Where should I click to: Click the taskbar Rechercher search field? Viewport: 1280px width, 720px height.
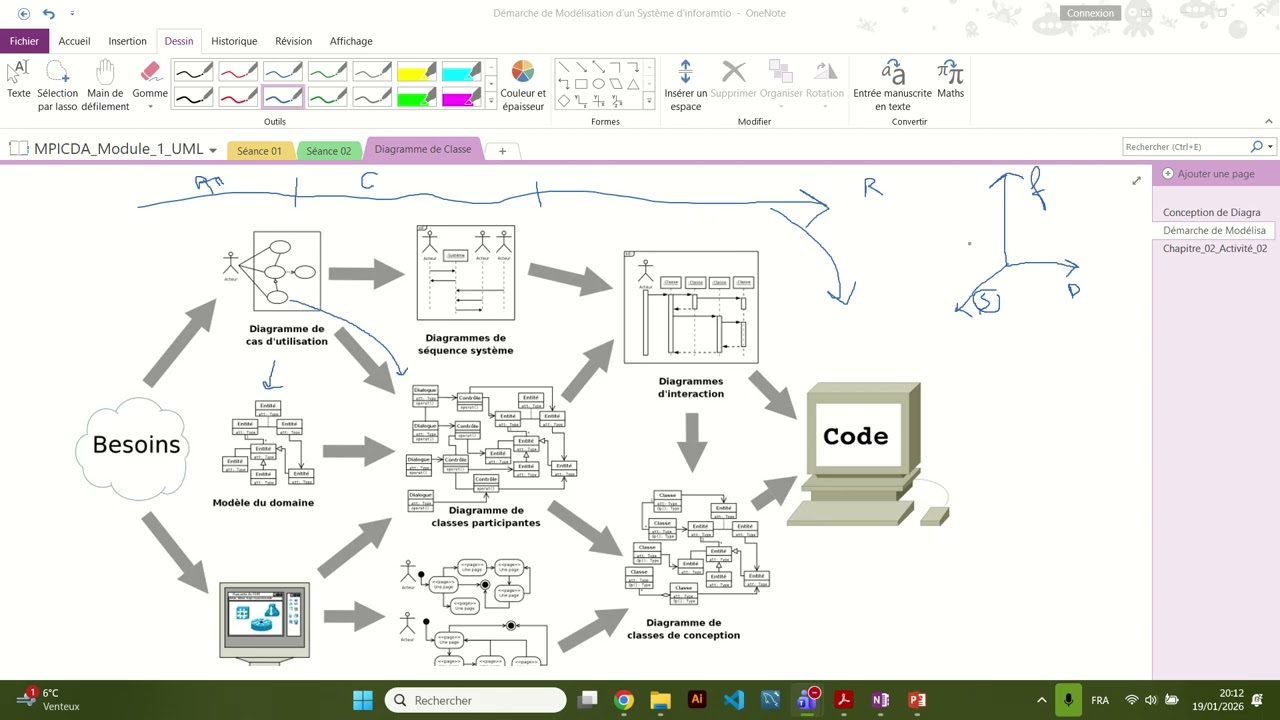point(476,700)
